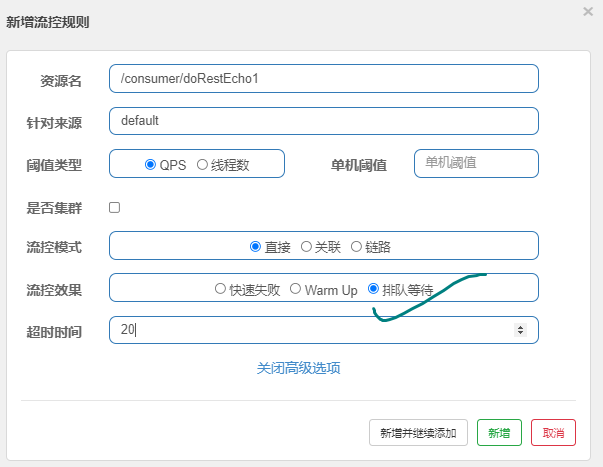Click the 针对来源 label
This screenshot has height=467, width=603.
(x=54, y=123)
